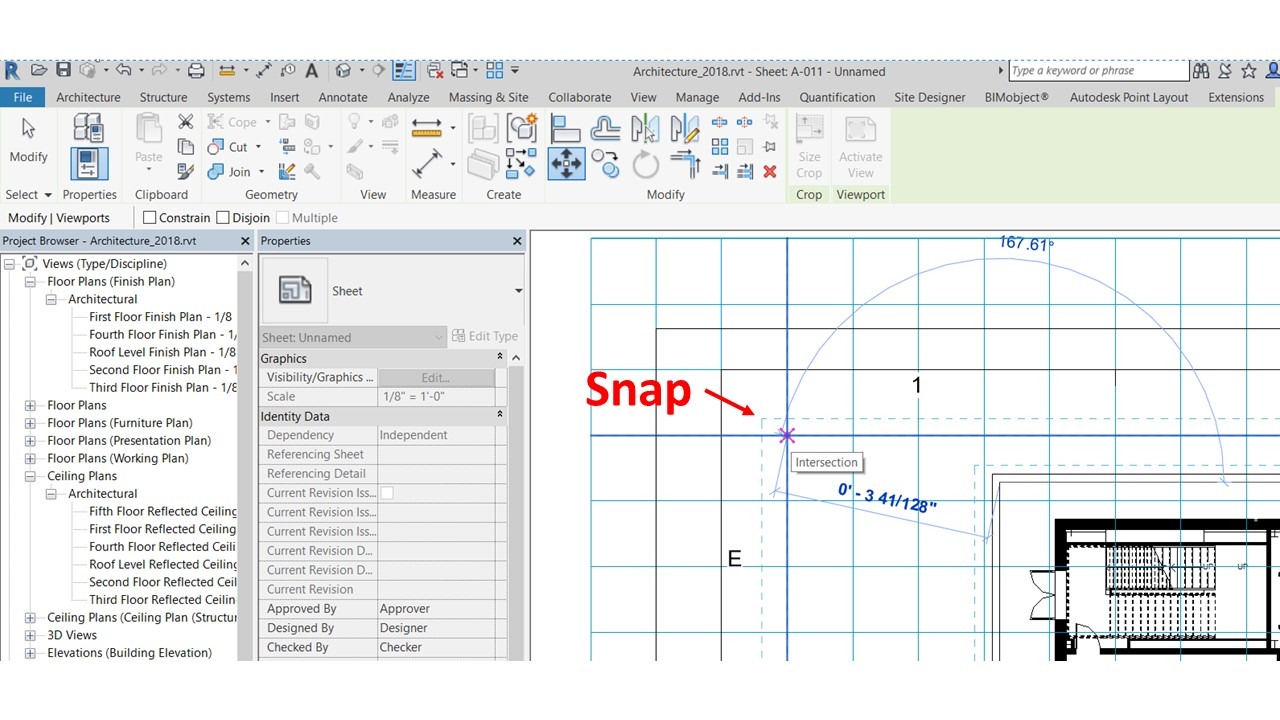
Task: Click the Save icon in quick access toolbar
Action: pos(63,70)
